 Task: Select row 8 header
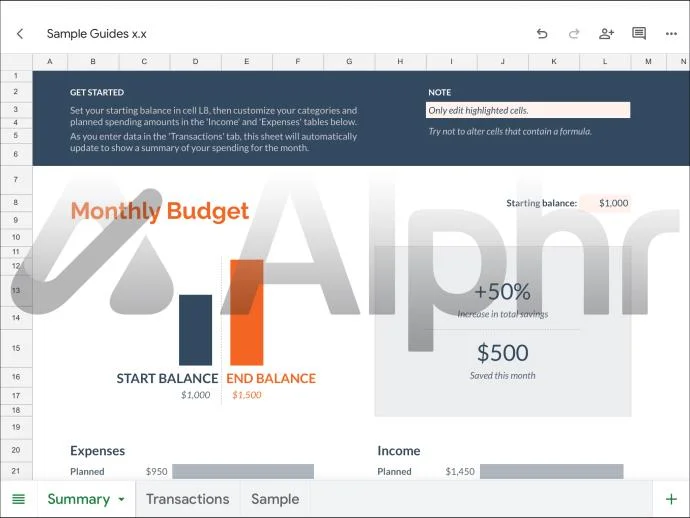[16, 202]
